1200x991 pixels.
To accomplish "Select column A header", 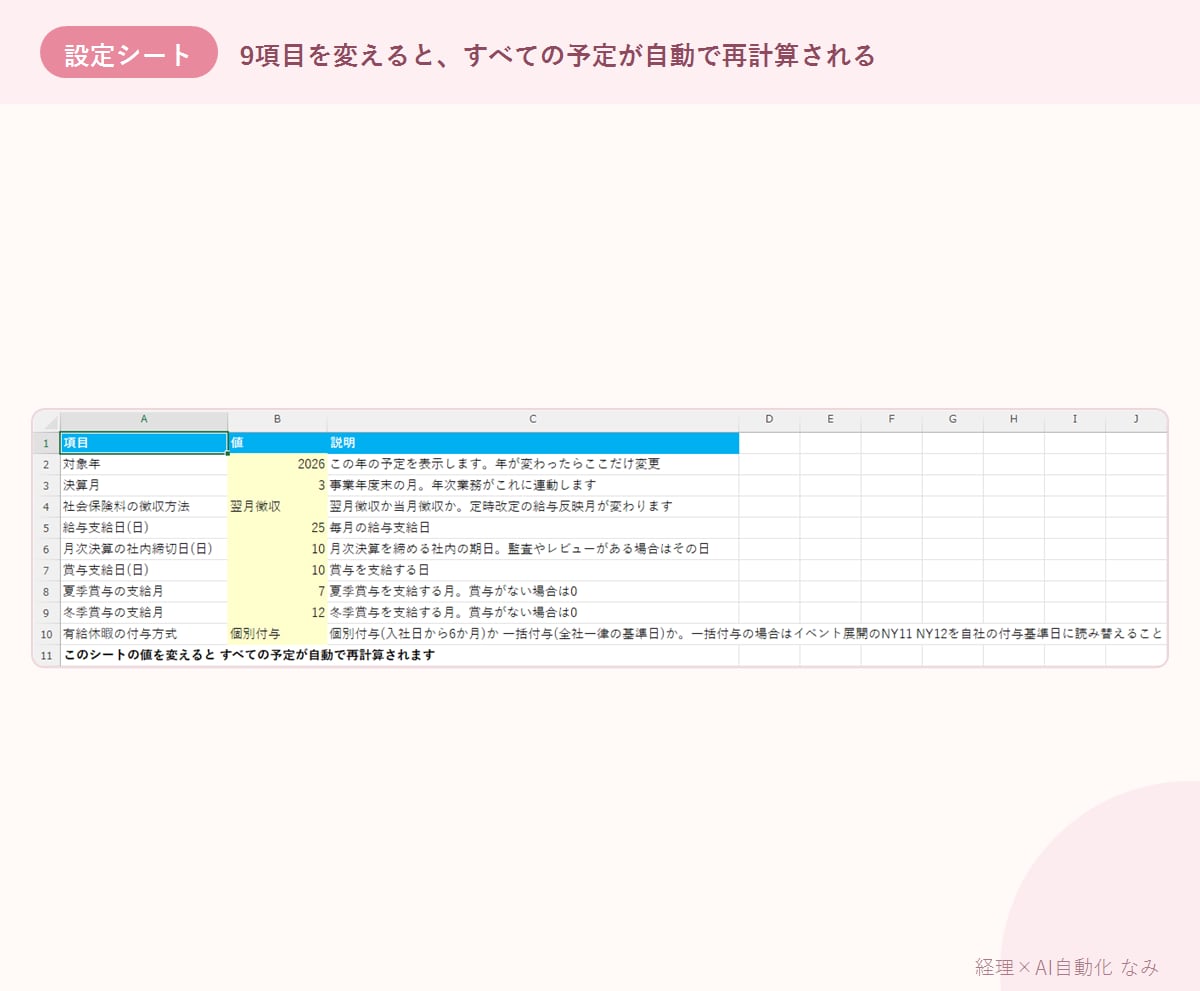I will coord(144,419).
